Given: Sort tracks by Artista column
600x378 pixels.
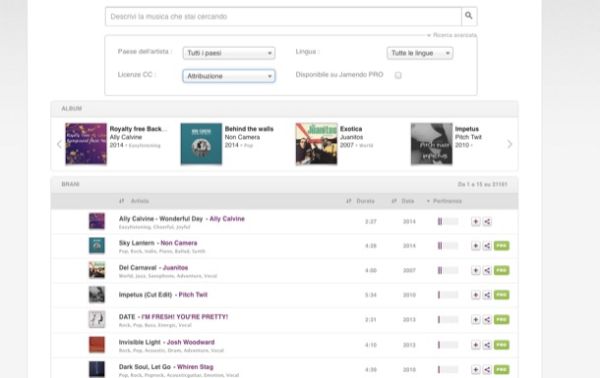Looking at the screenshot, I should [134, 201].
